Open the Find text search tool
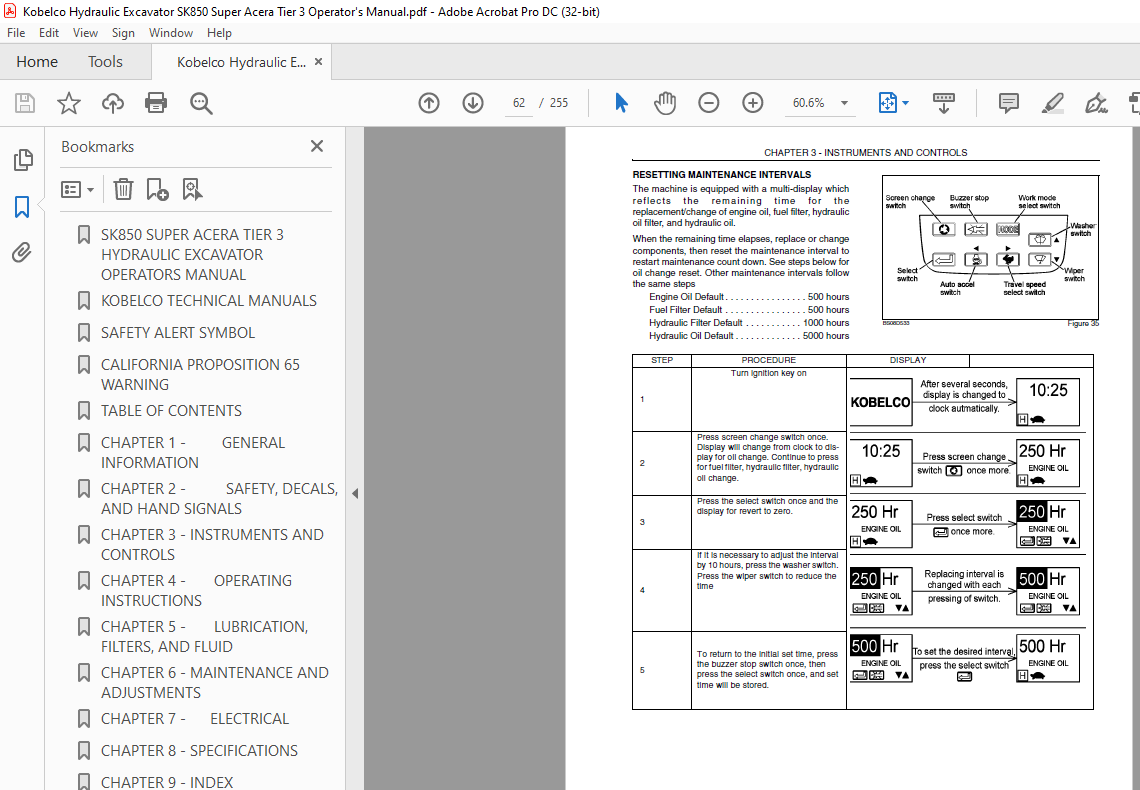Screen dimensions: 1140x790 (201, 103)
